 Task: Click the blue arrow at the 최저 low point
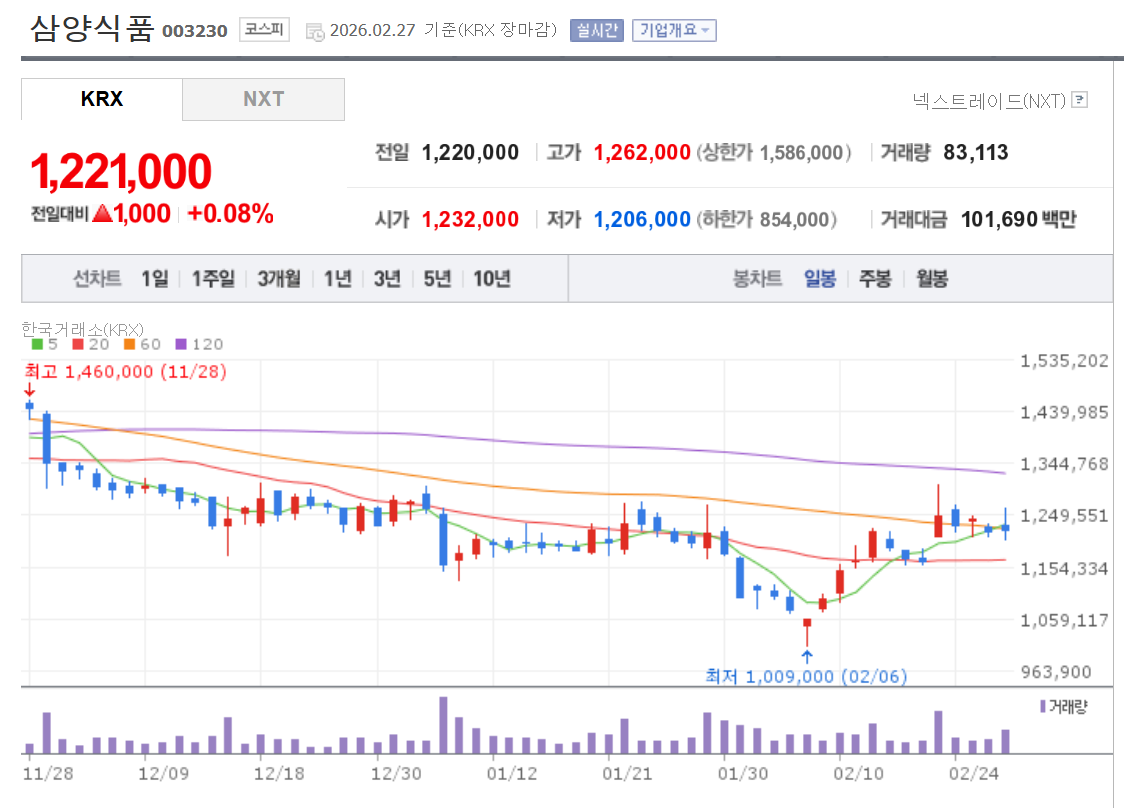point(807,657)
